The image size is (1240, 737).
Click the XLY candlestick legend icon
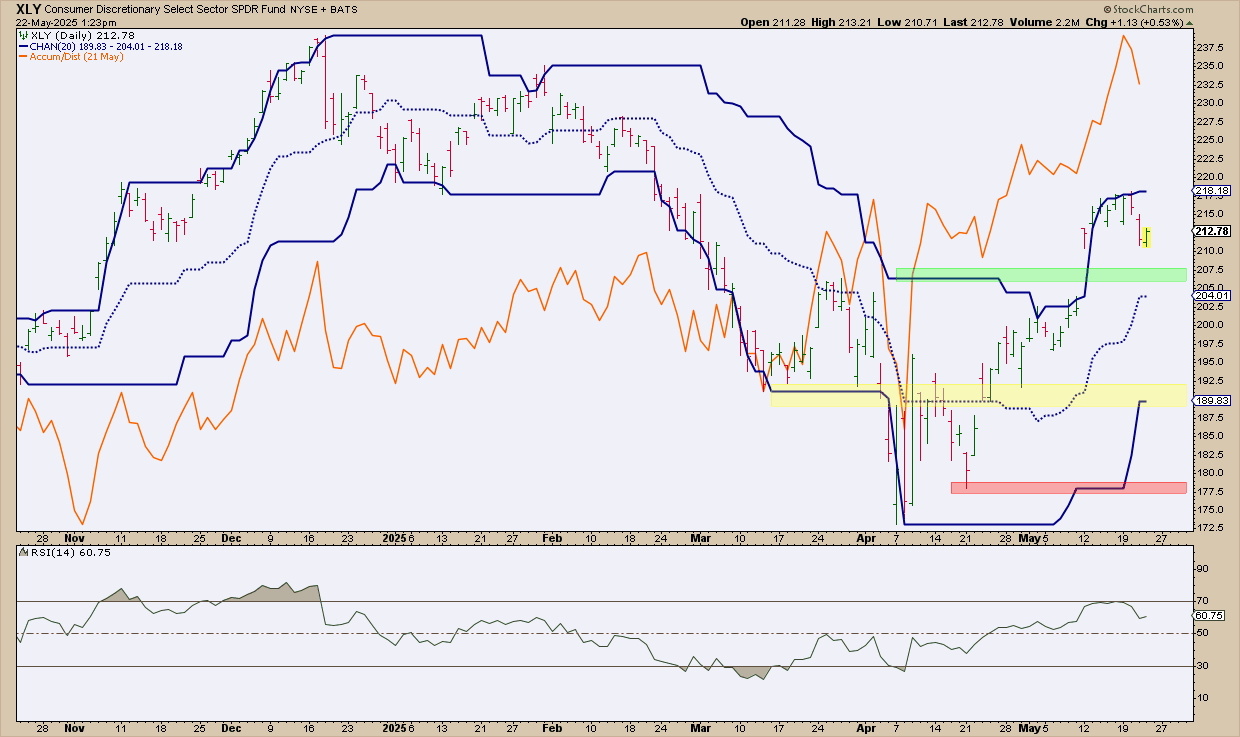[24, 36]
